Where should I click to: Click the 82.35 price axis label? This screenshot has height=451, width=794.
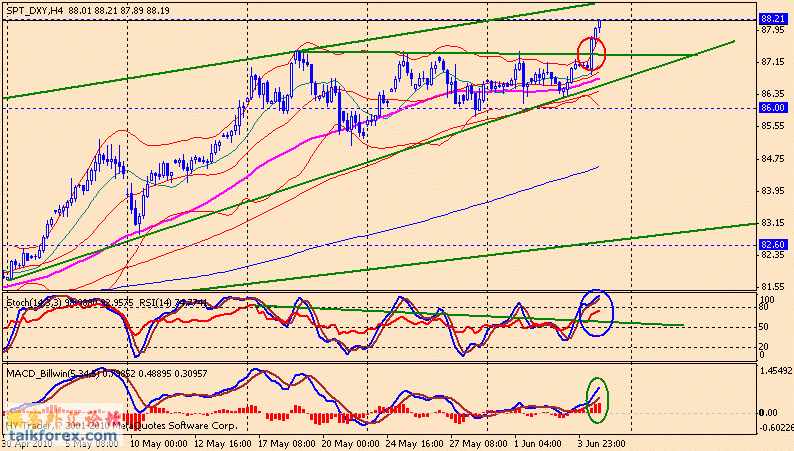click(x=773, y=255)
